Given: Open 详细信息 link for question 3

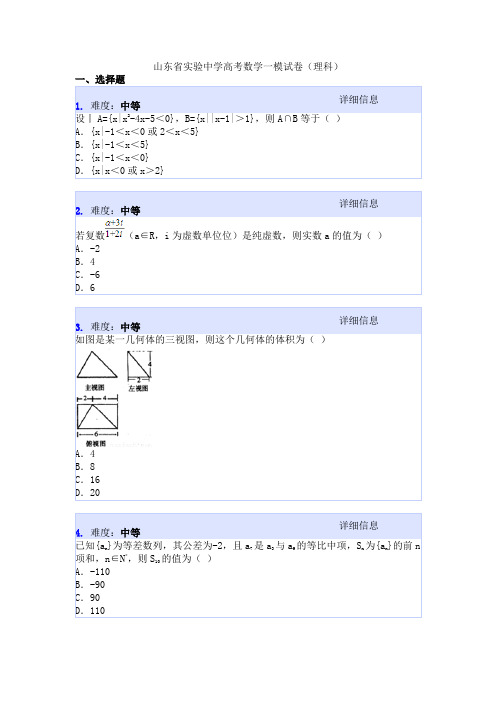Looking at the screenshot, I should coord(359,321).
